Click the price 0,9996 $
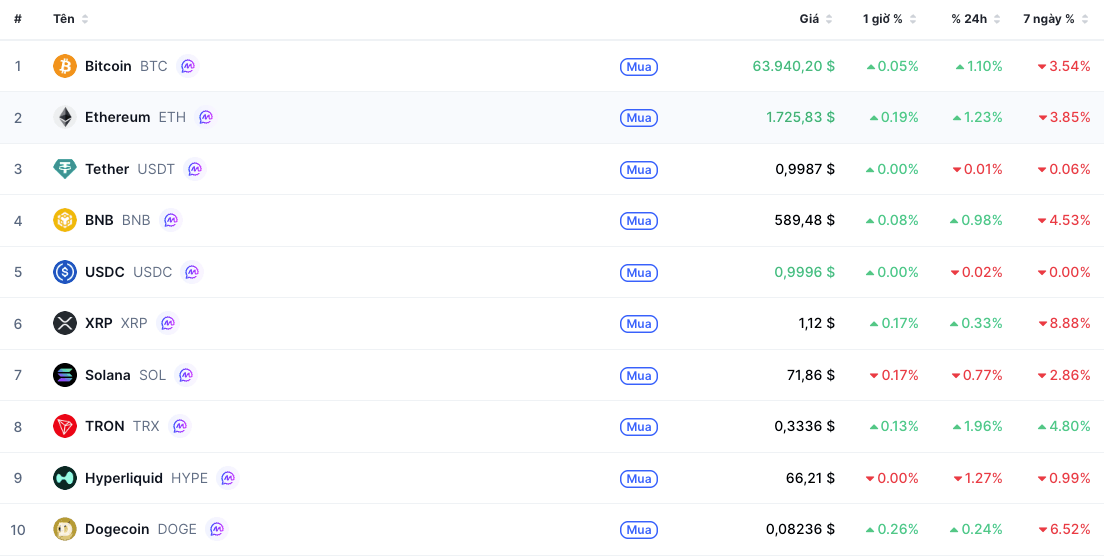 (x=805, y=272)
